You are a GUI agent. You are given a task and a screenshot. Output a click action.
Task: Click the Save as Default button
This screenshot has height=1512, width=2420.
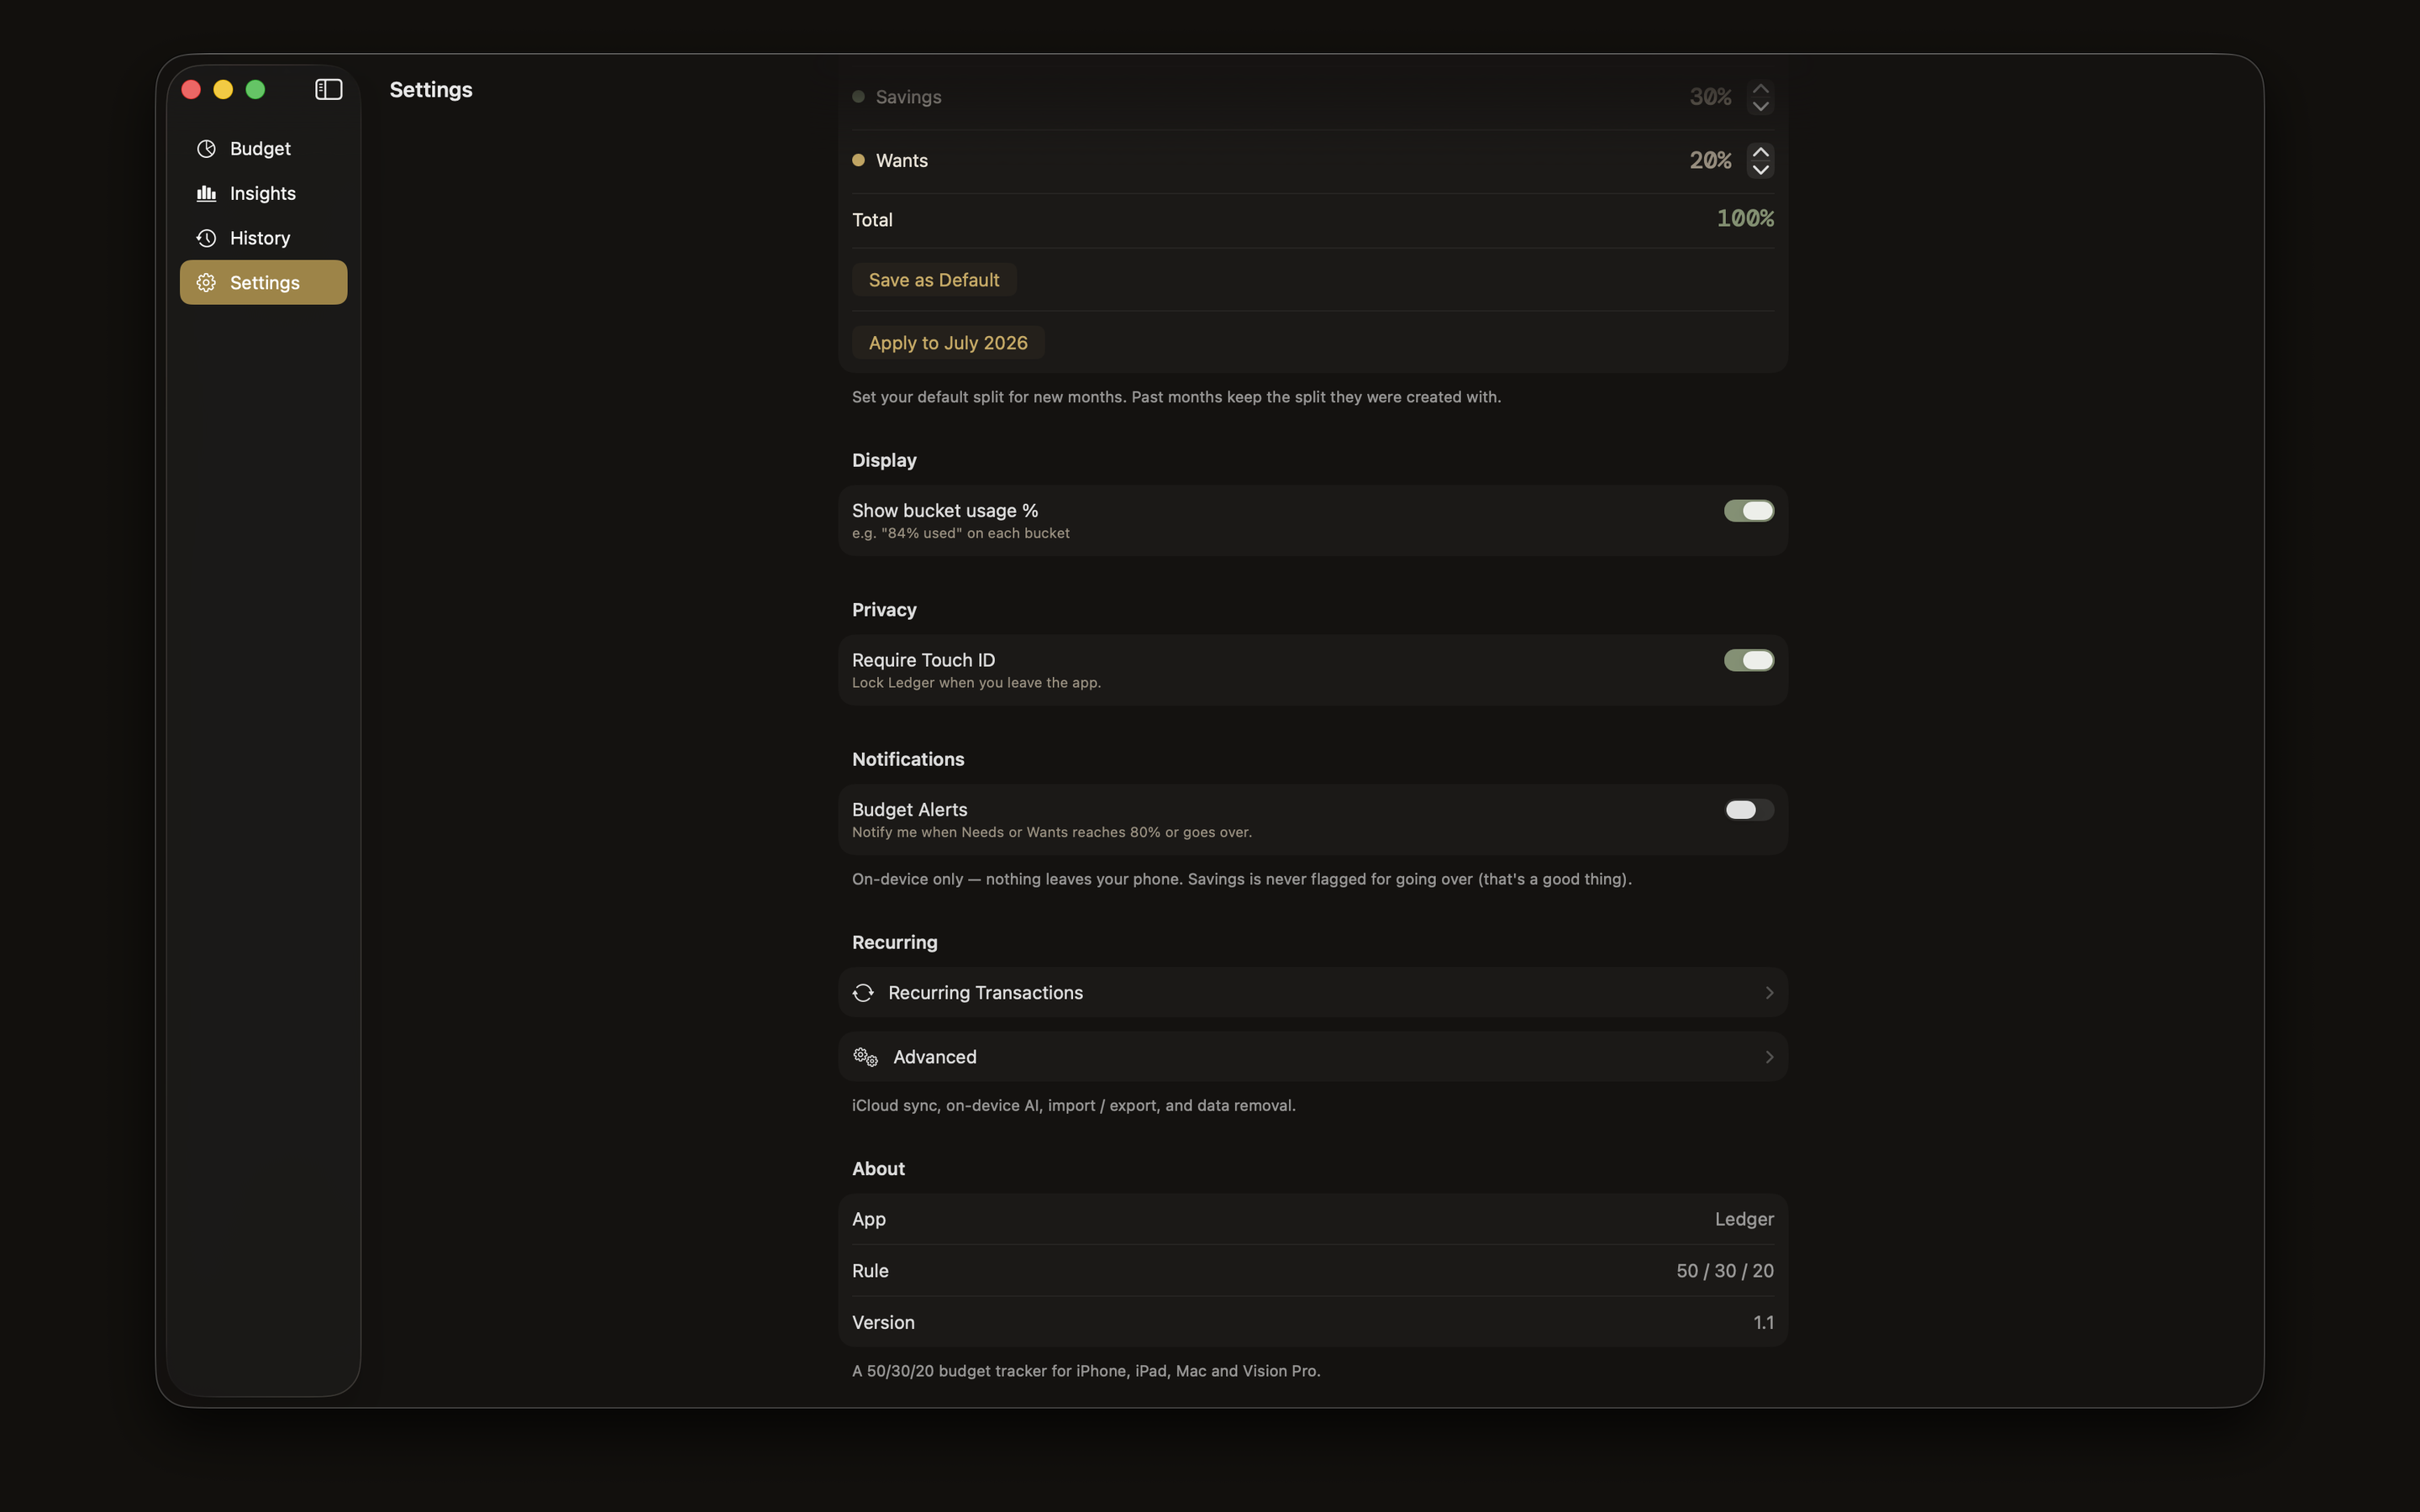point(933,280)
